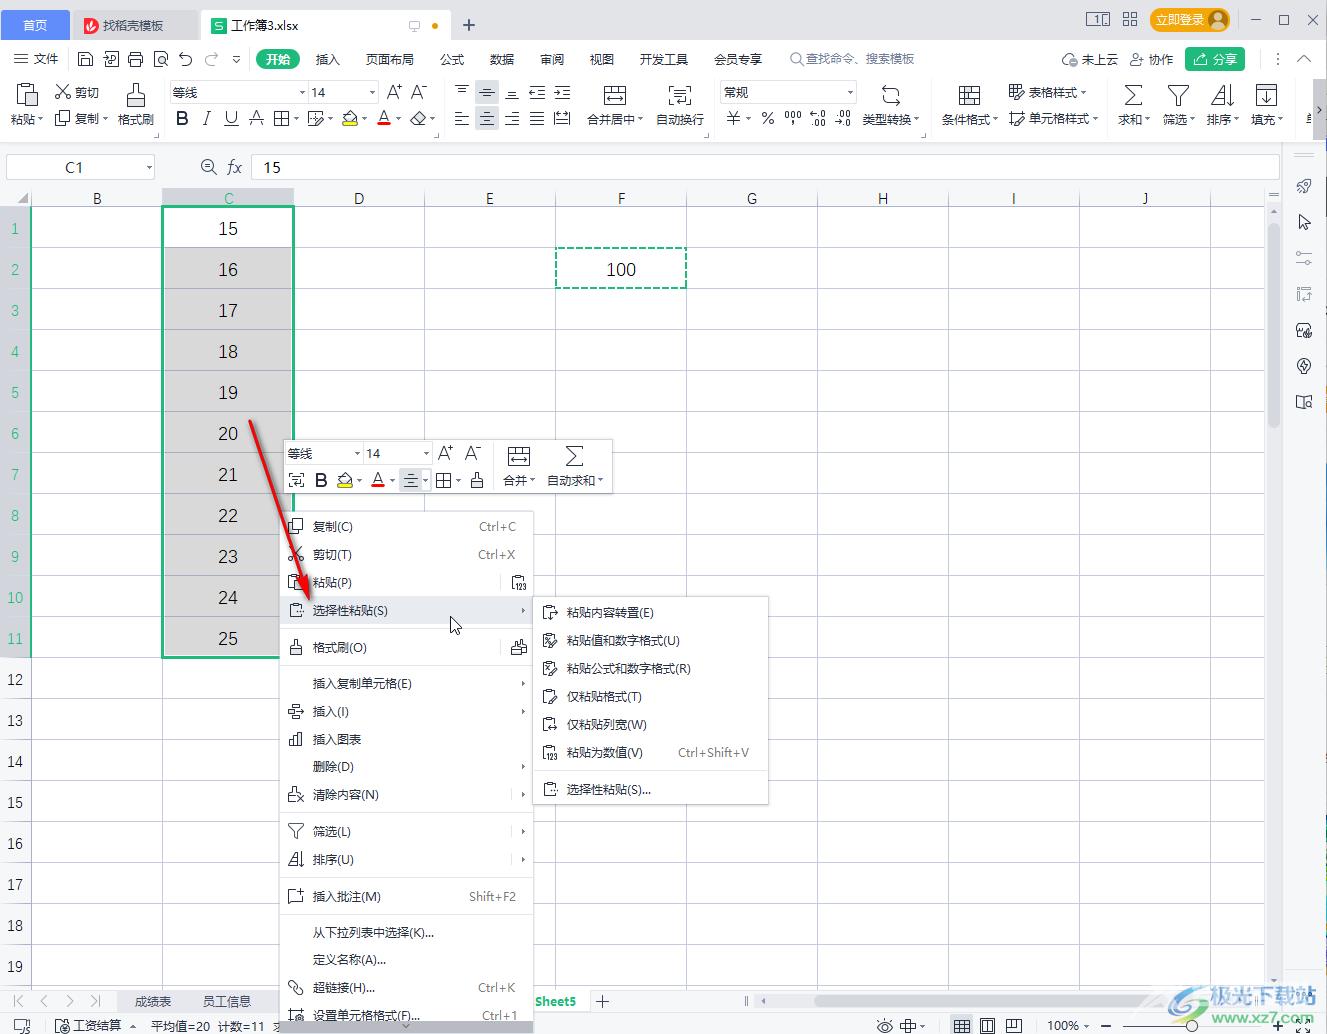Click the Print icon in quick access toolbar
Screen dimensions: 1327x1034
click(136, 59)
